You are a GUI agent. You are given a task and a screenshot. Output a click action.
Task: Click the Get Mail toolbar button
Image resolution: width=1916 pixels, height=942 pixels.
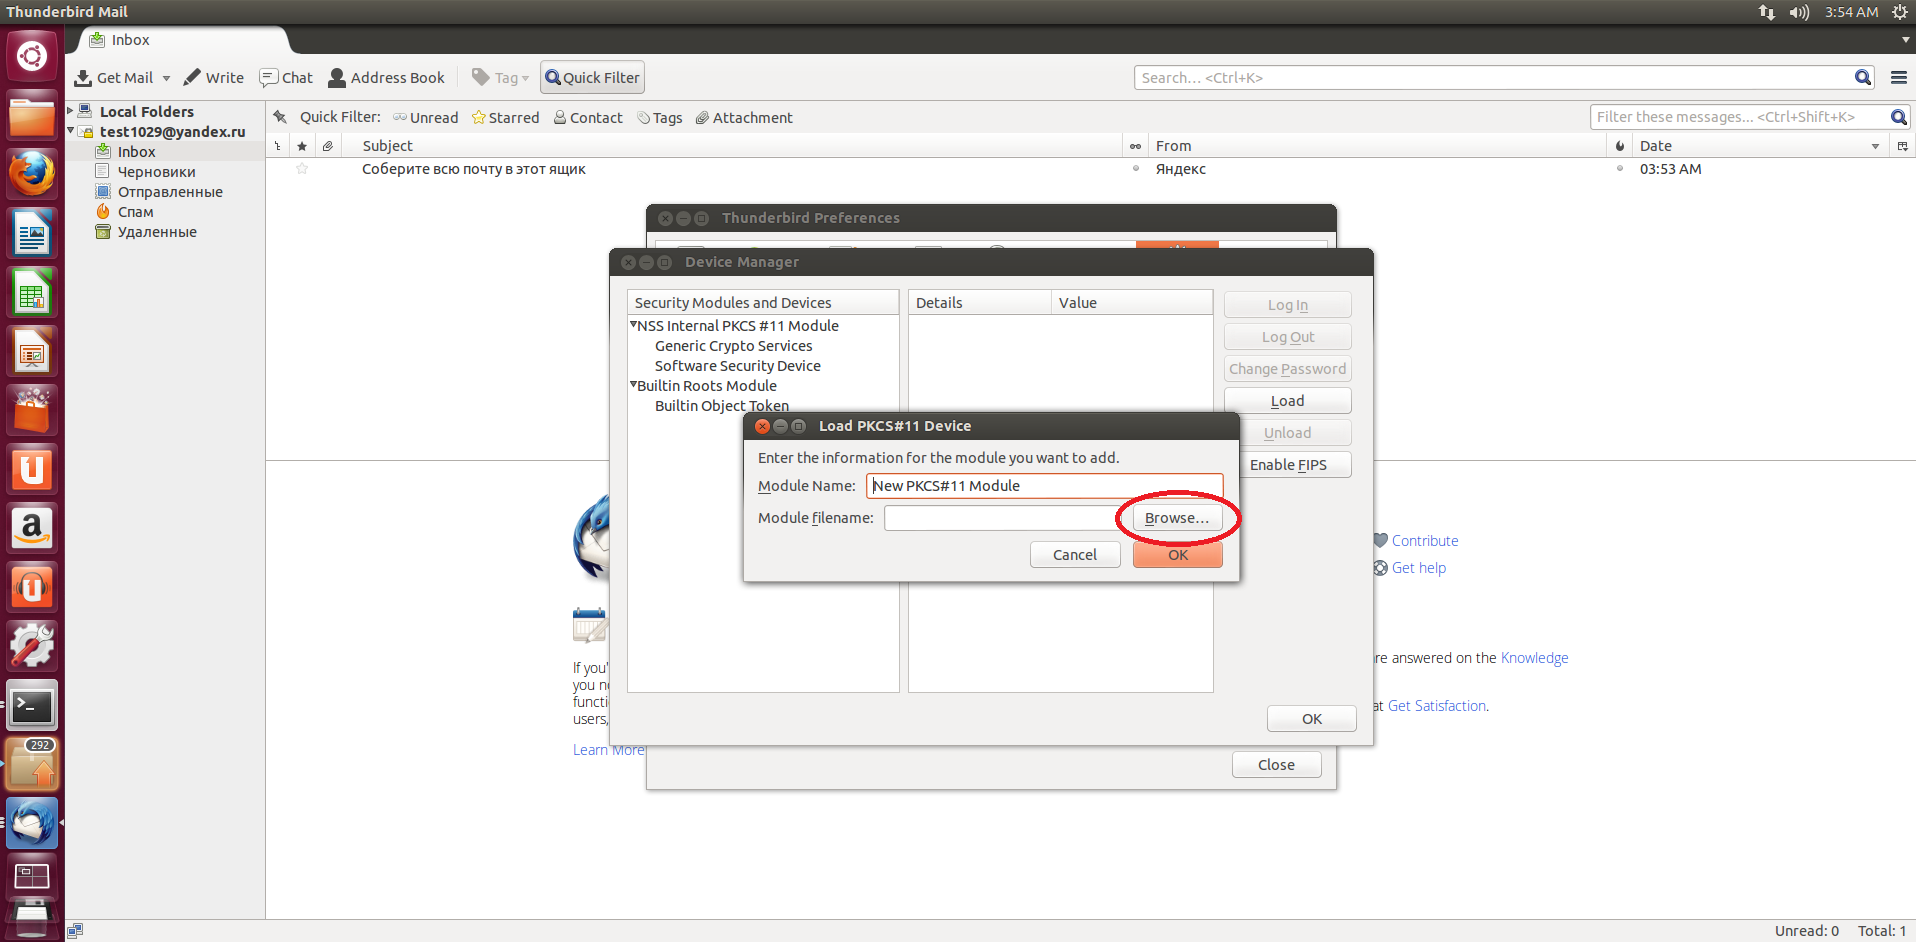114,78
